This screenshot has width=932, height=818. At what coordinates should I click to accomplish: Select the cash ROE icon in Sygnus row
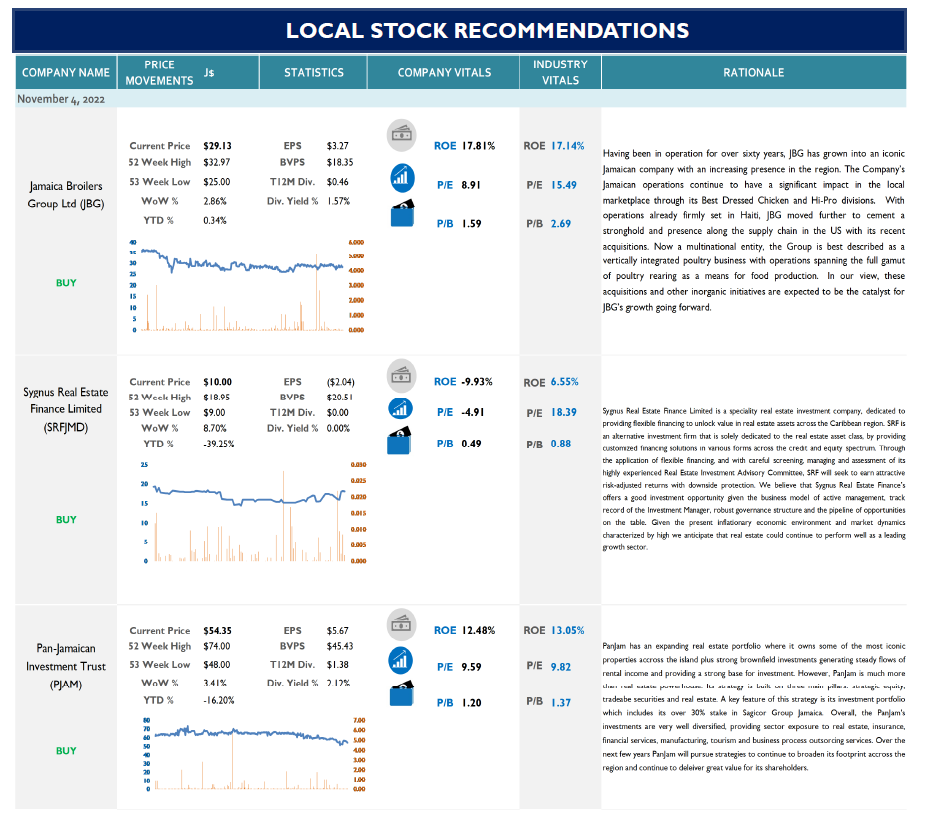pyautogui.click(x=402, y=375)
